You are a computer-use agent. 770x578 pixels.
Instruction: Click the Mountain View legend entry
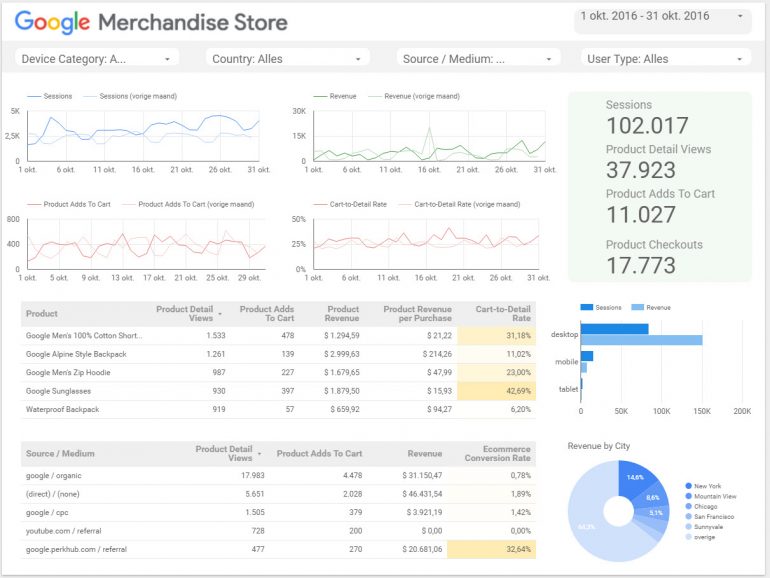click(711, 496)
